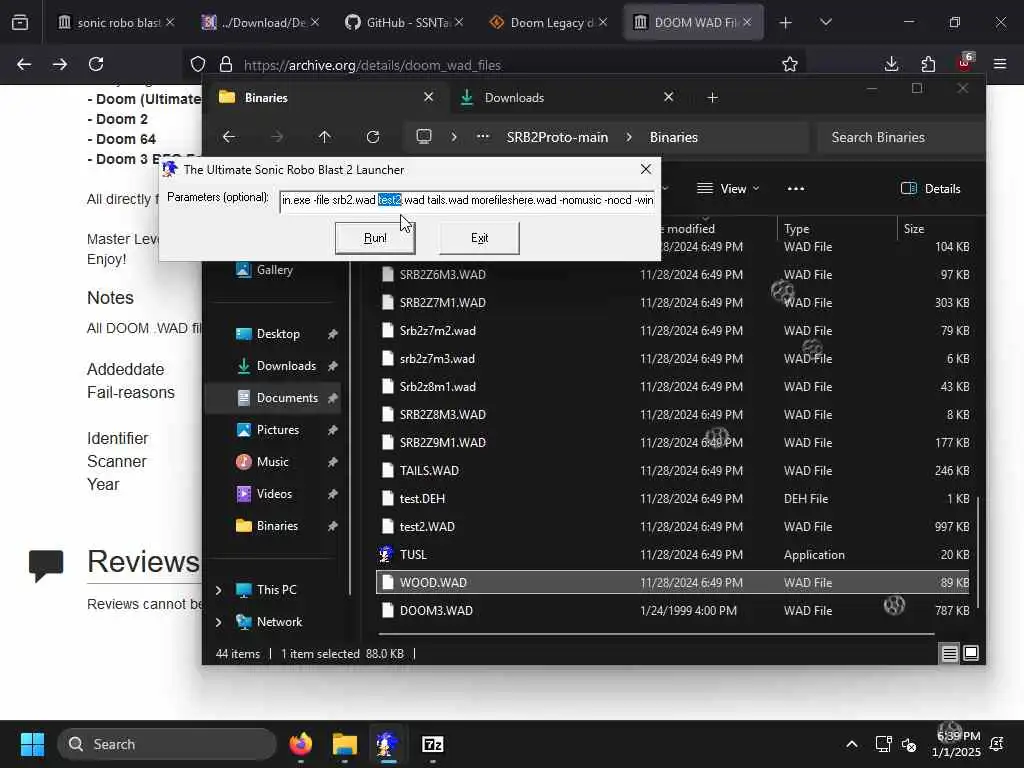Switch to the GitHub browser tab
The height and width of the screenshot is (768, 1024).
[x=406, y=22]
